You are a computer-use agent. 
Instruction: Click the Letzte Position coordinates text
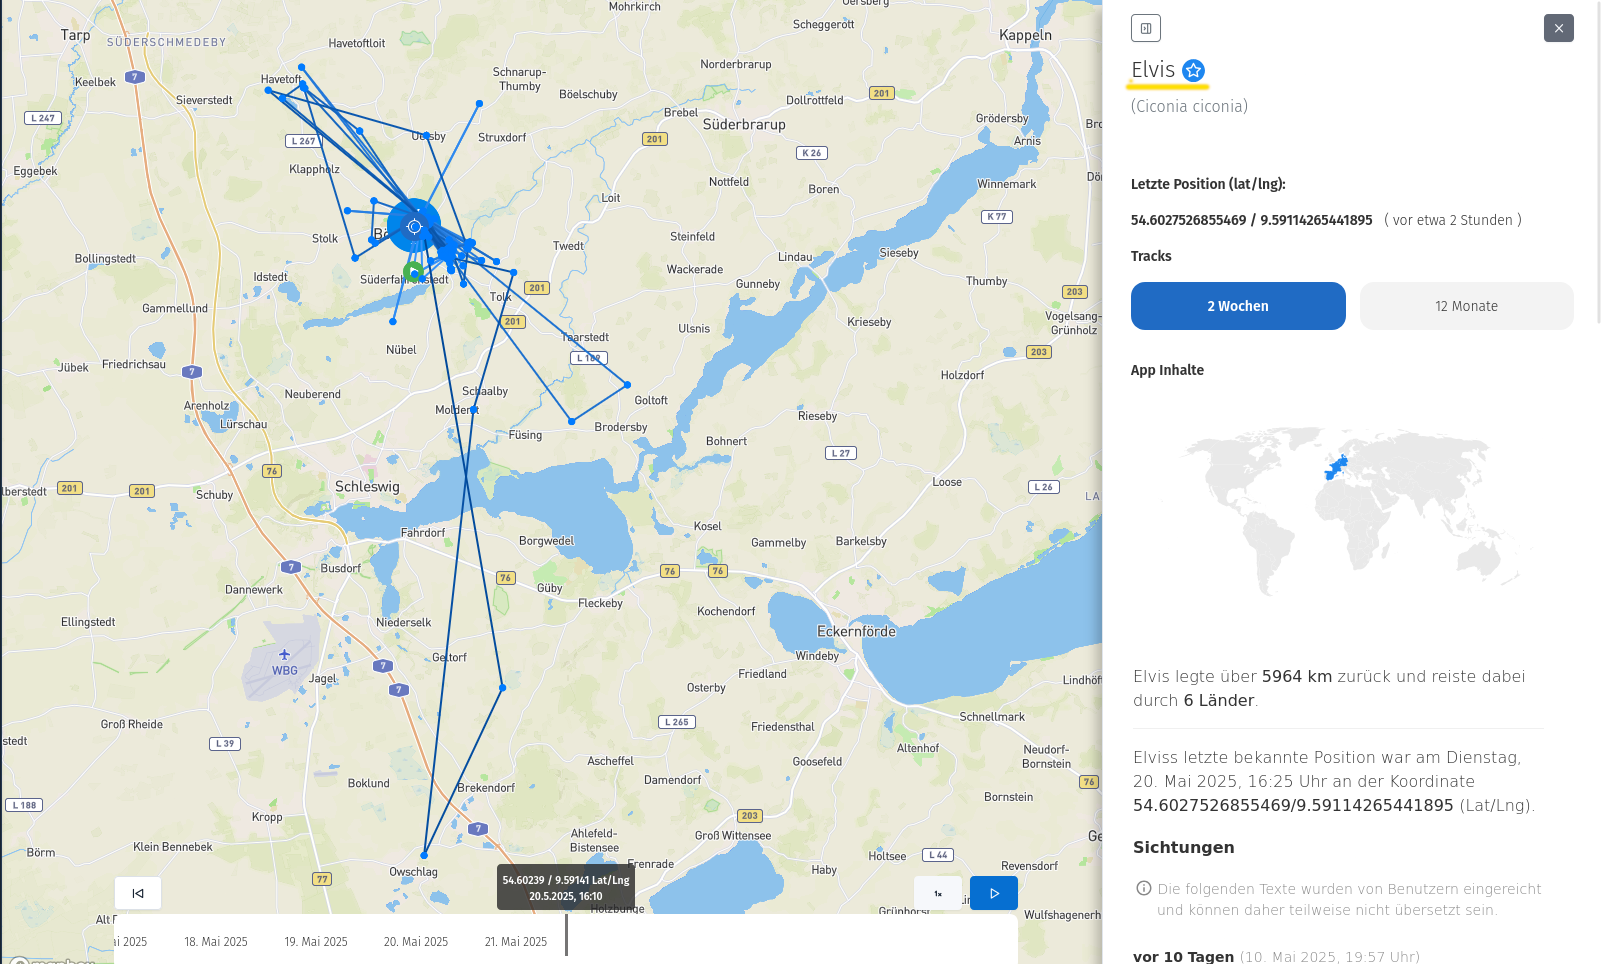[1251, 220]
